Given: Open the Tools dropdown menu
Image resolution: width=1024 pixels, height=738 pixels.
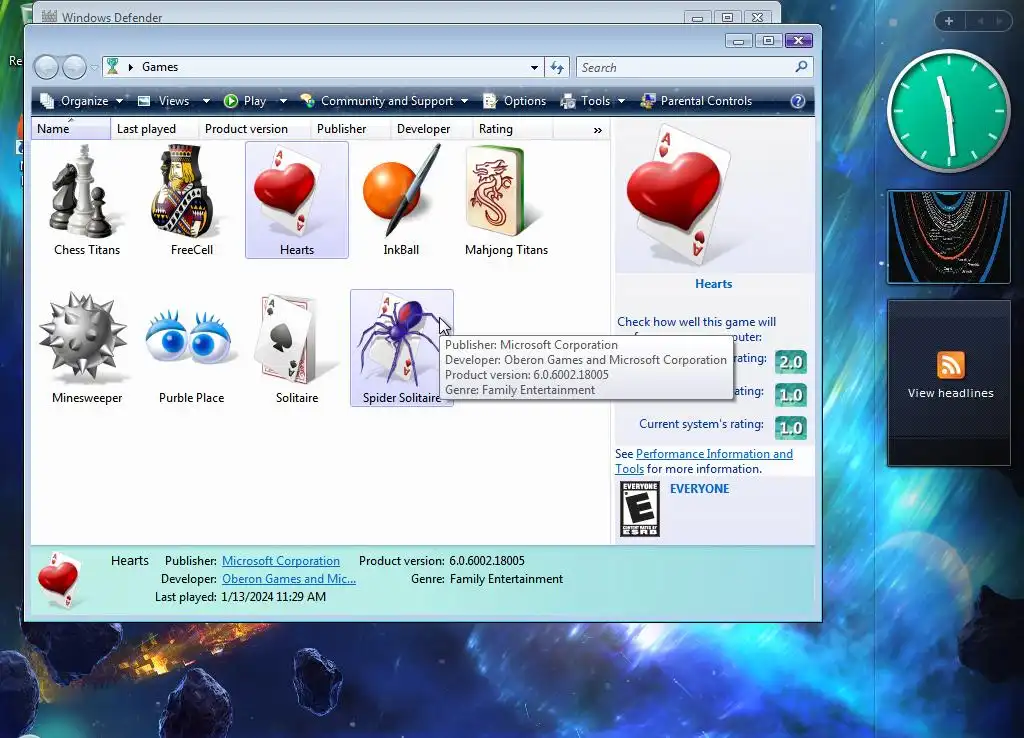Looking at the screenshot, I should (593, 101).
